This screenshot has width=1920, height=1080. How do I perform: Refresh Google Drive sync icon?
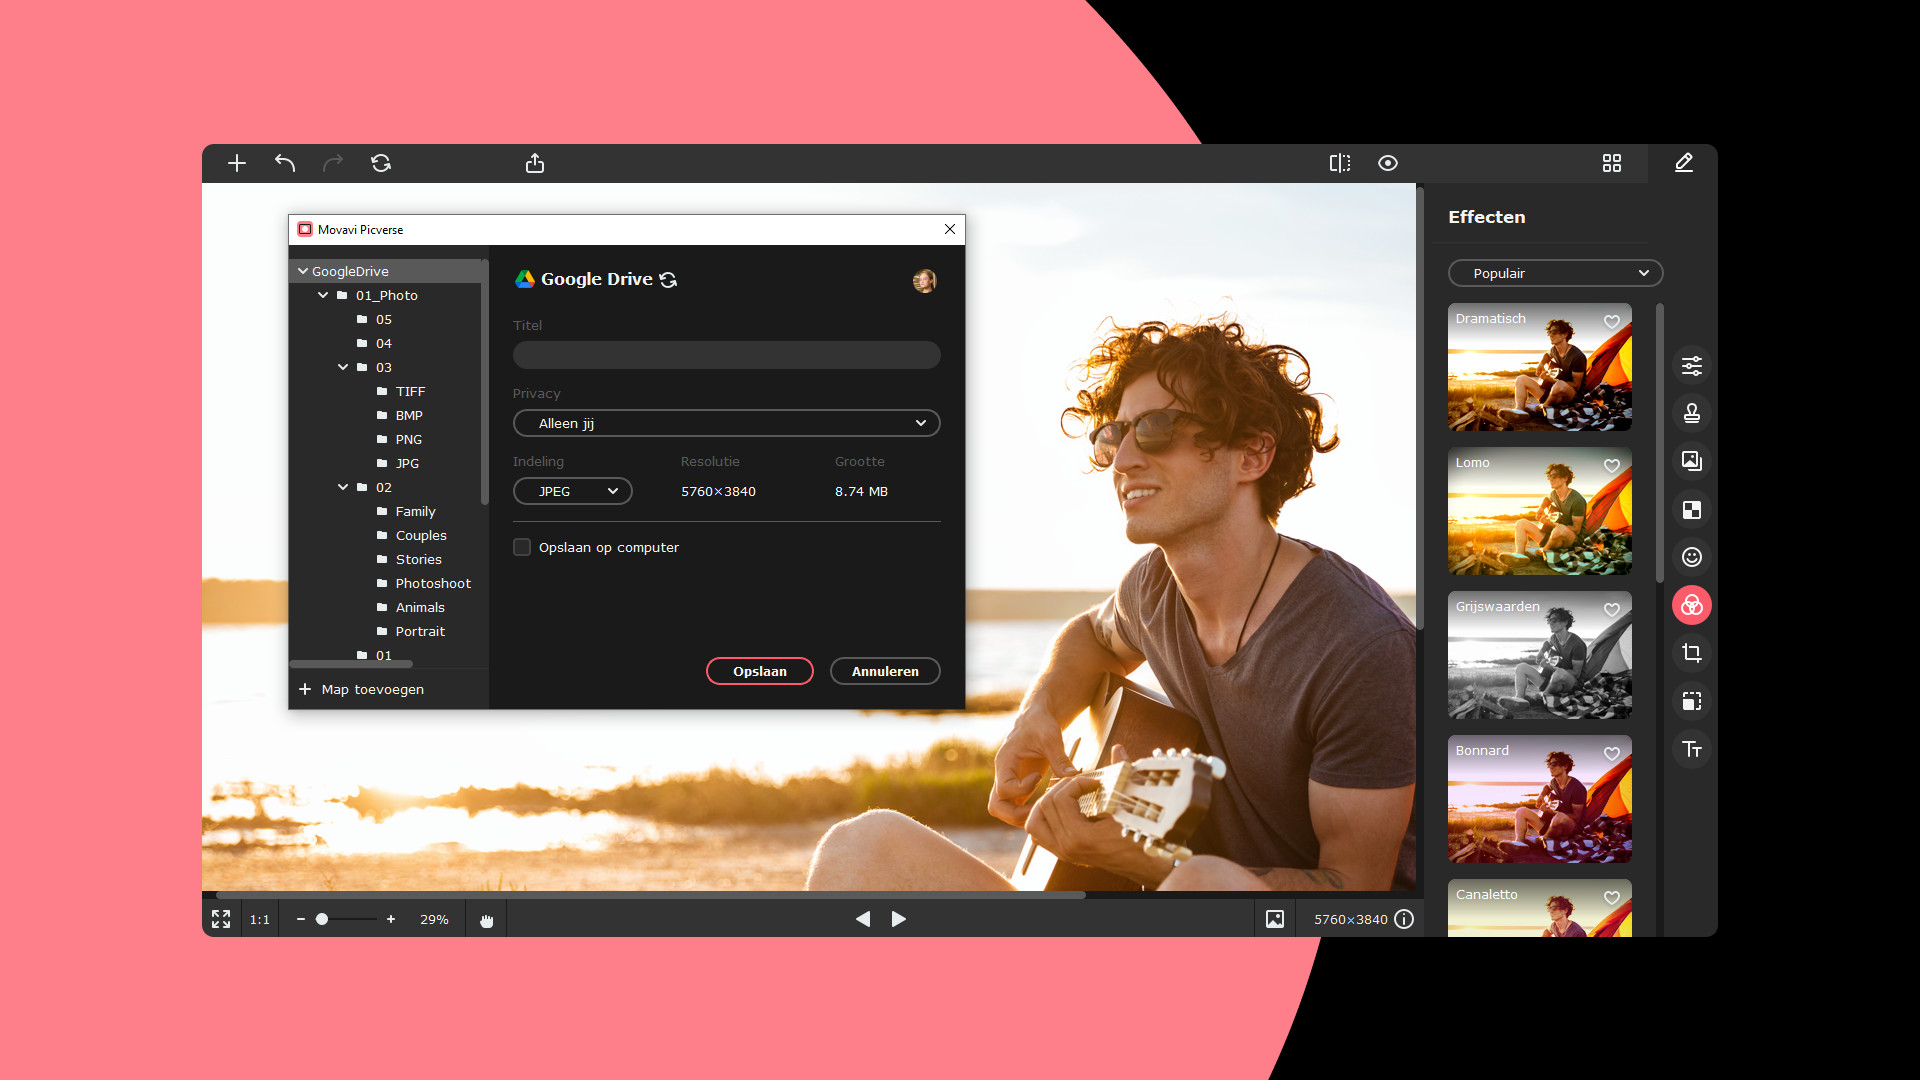click(x=668, y=280)
